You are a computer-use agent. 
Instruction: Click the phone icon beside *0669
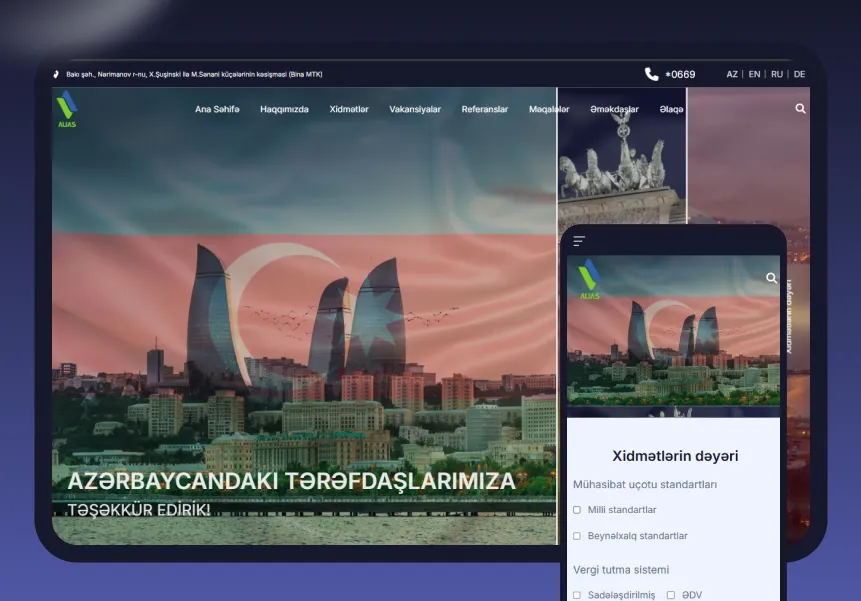click(x=652, y=74)
